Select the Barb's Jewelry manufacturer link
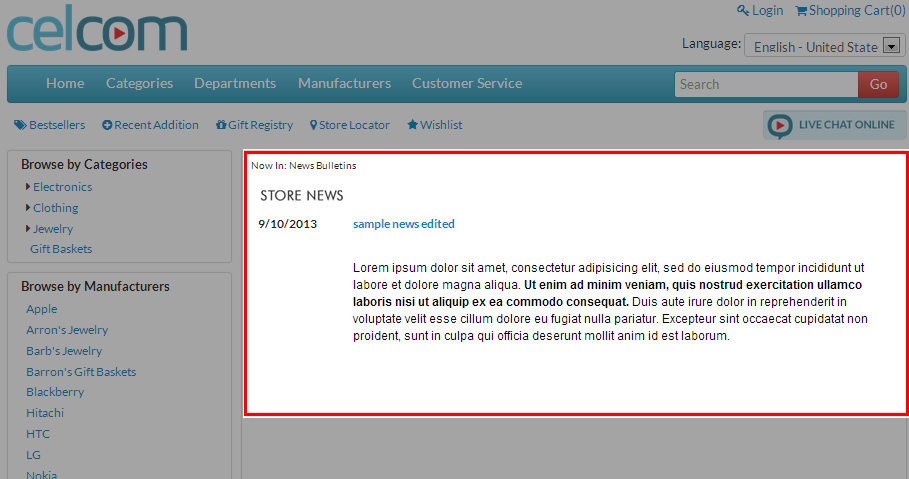 point(64,351)
